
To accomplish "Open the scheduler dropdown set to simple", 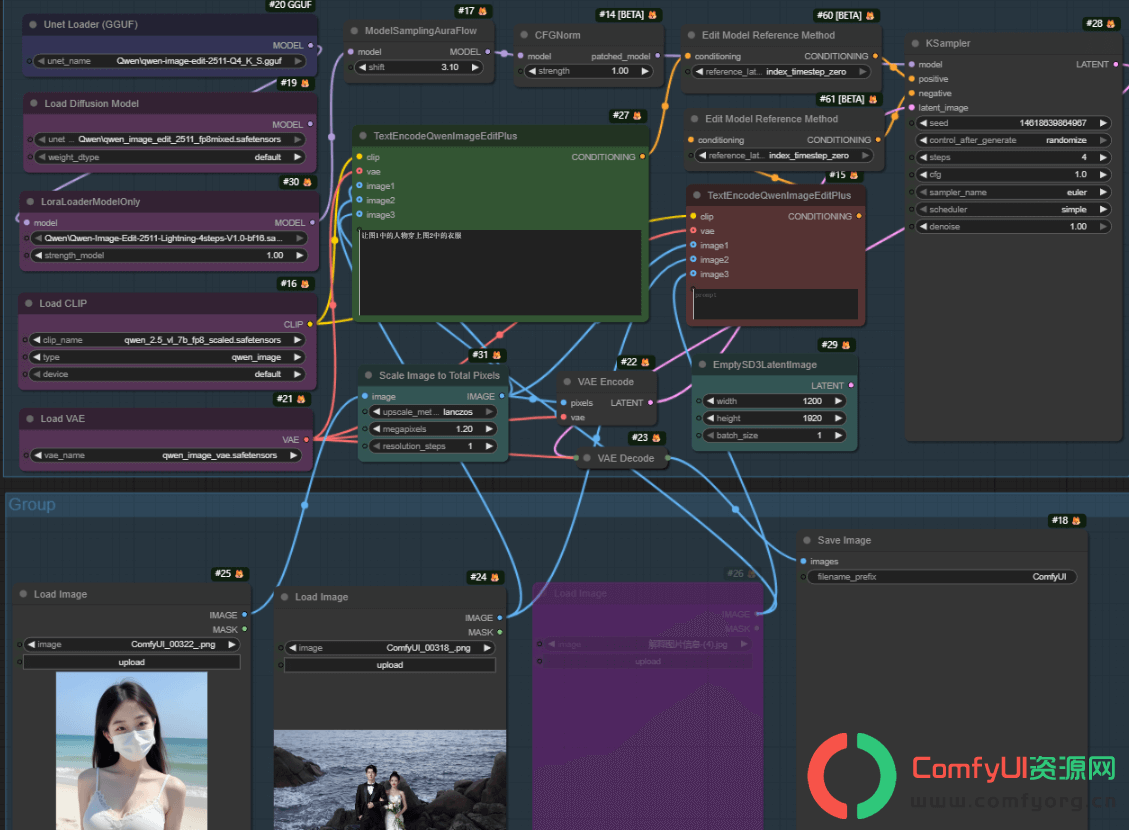I will (1014, 209).
